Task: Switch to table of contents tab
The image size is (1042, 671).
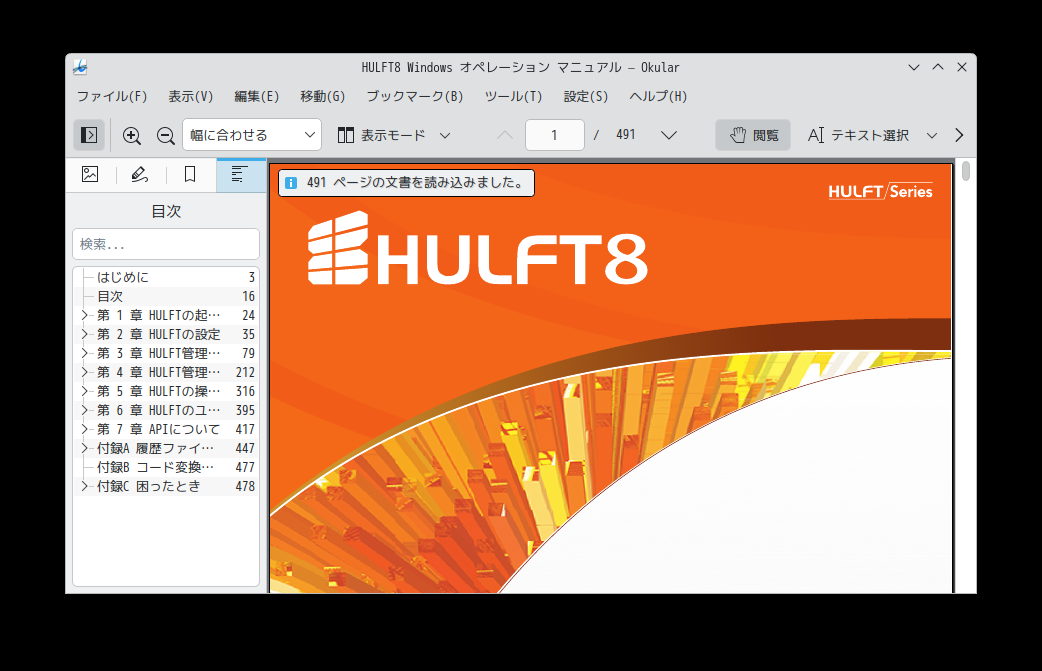Action: pyautogui.click(x=240, y=175)
